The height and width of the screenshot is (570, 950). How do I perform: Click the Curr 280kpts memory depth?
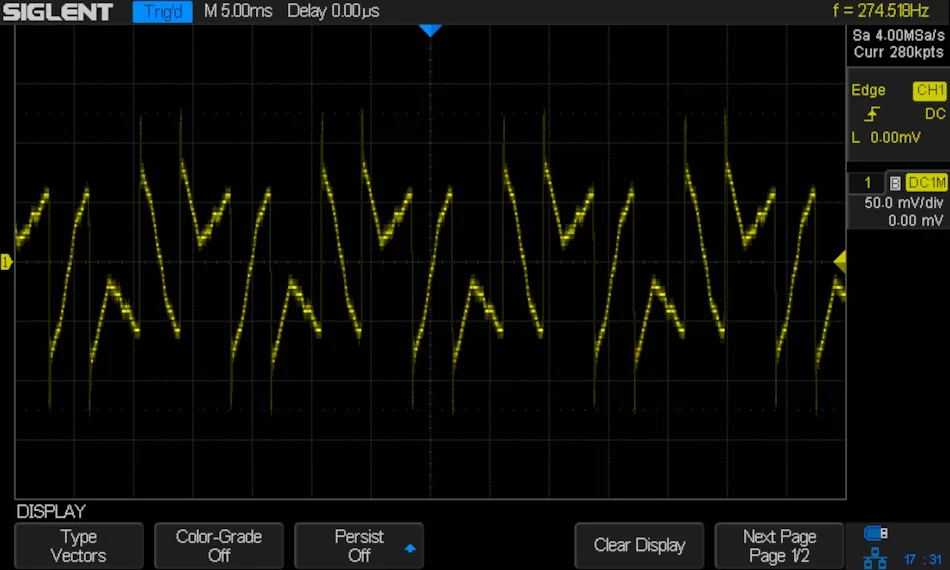(x=898, y=52)
